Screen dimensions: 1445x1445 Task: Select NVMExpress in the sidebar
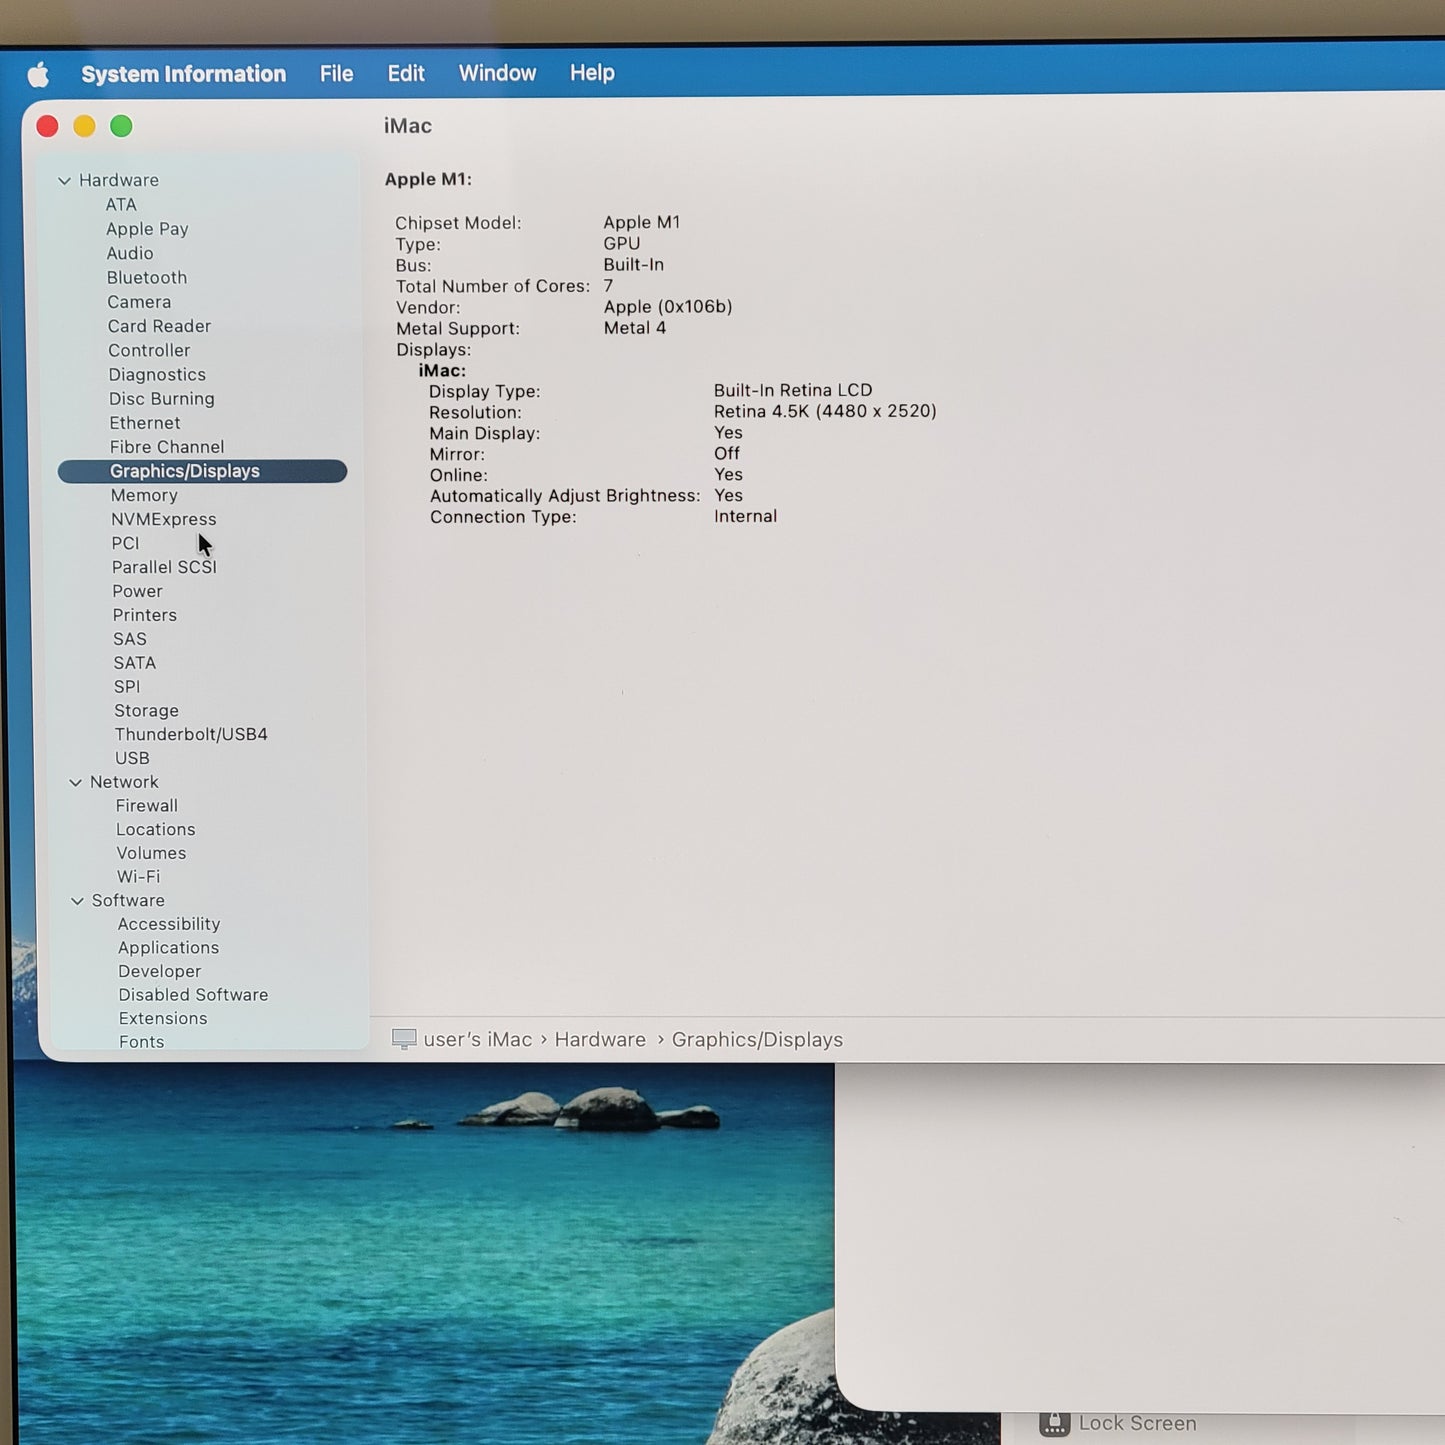(x=163, y=519)
